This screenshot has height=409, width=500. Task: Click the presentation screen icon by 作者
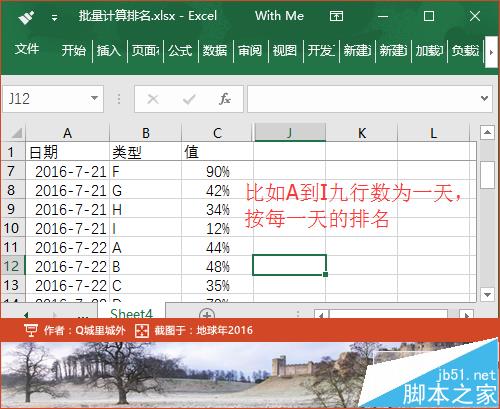coord(31,330)
